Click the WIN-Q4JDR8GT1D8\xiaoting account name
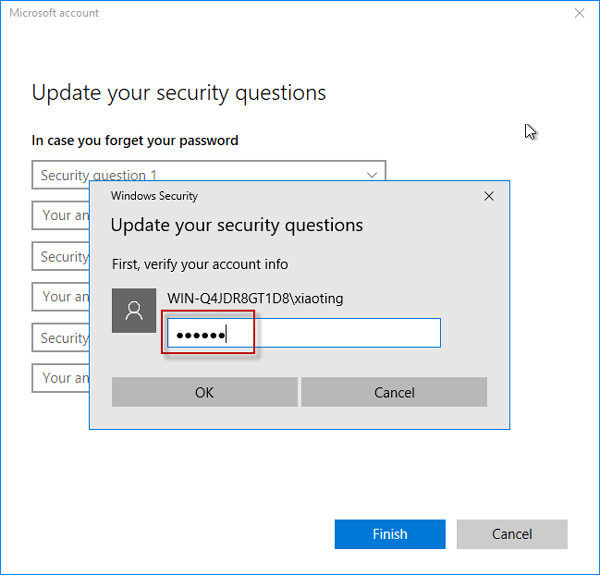Image resolution: width=600 pixels, height=575 pixels. (255, 298)
